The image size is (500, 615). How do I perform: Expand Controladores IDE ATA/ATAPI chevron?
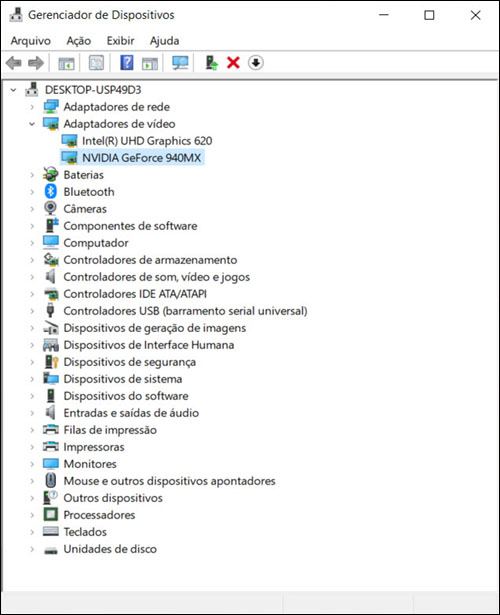pos(32,294)
